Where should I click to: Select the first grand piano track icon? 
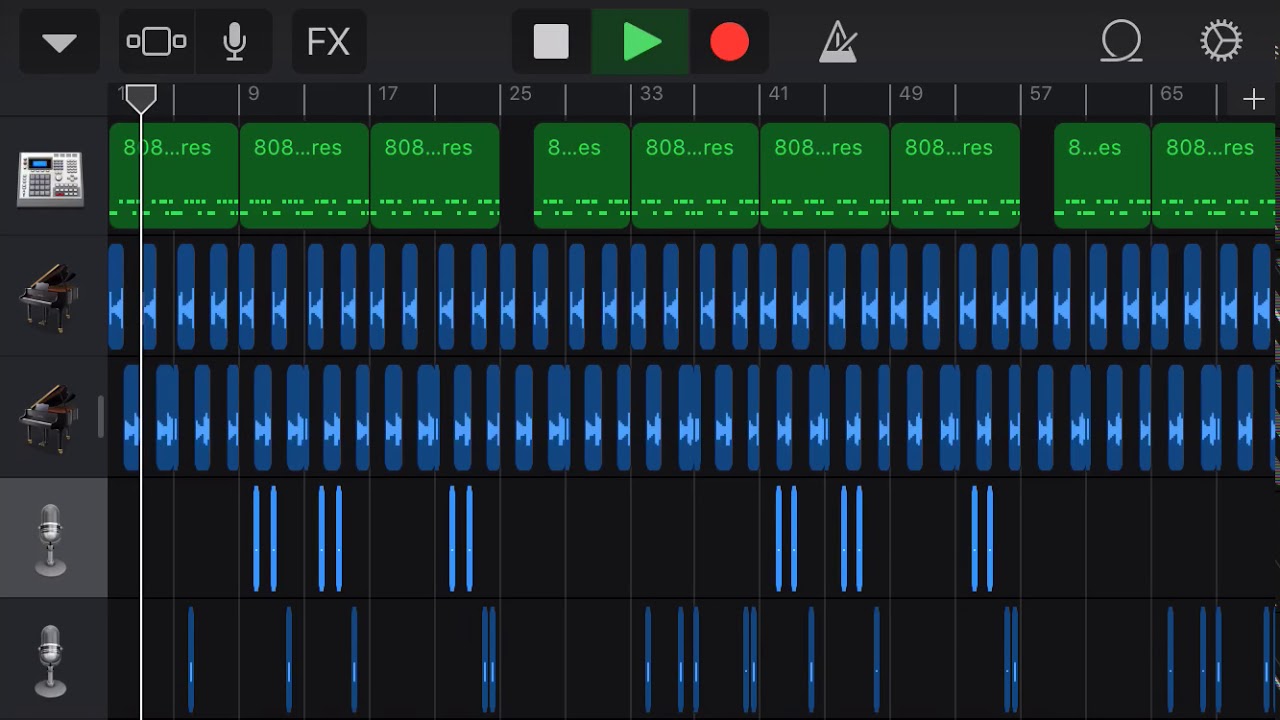pos(49,297)
